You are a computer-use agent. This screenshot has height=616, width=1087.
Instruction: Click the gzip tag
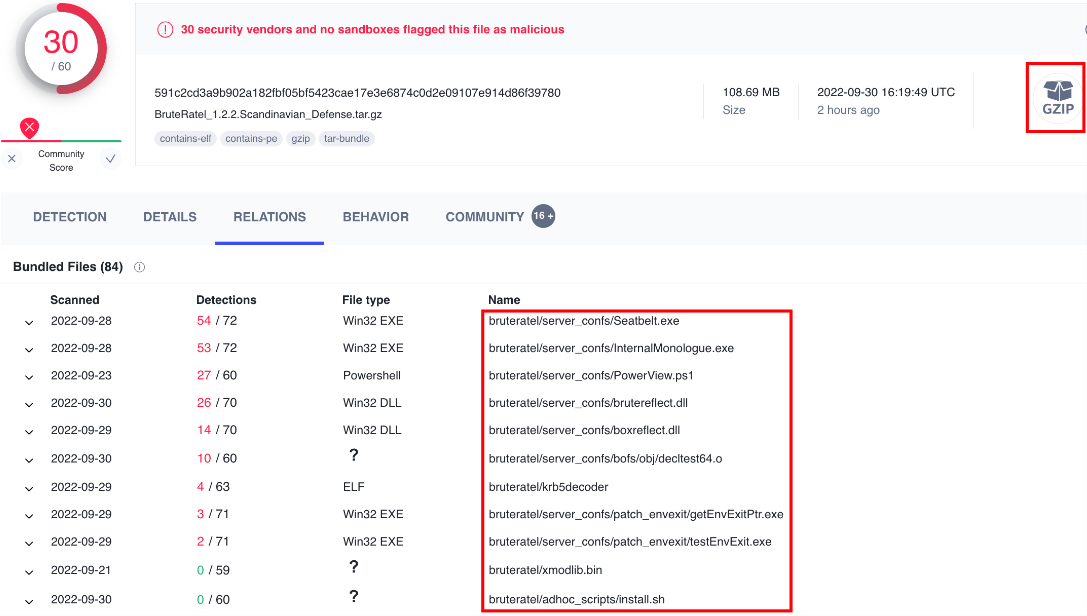click(x=300, y=139)
